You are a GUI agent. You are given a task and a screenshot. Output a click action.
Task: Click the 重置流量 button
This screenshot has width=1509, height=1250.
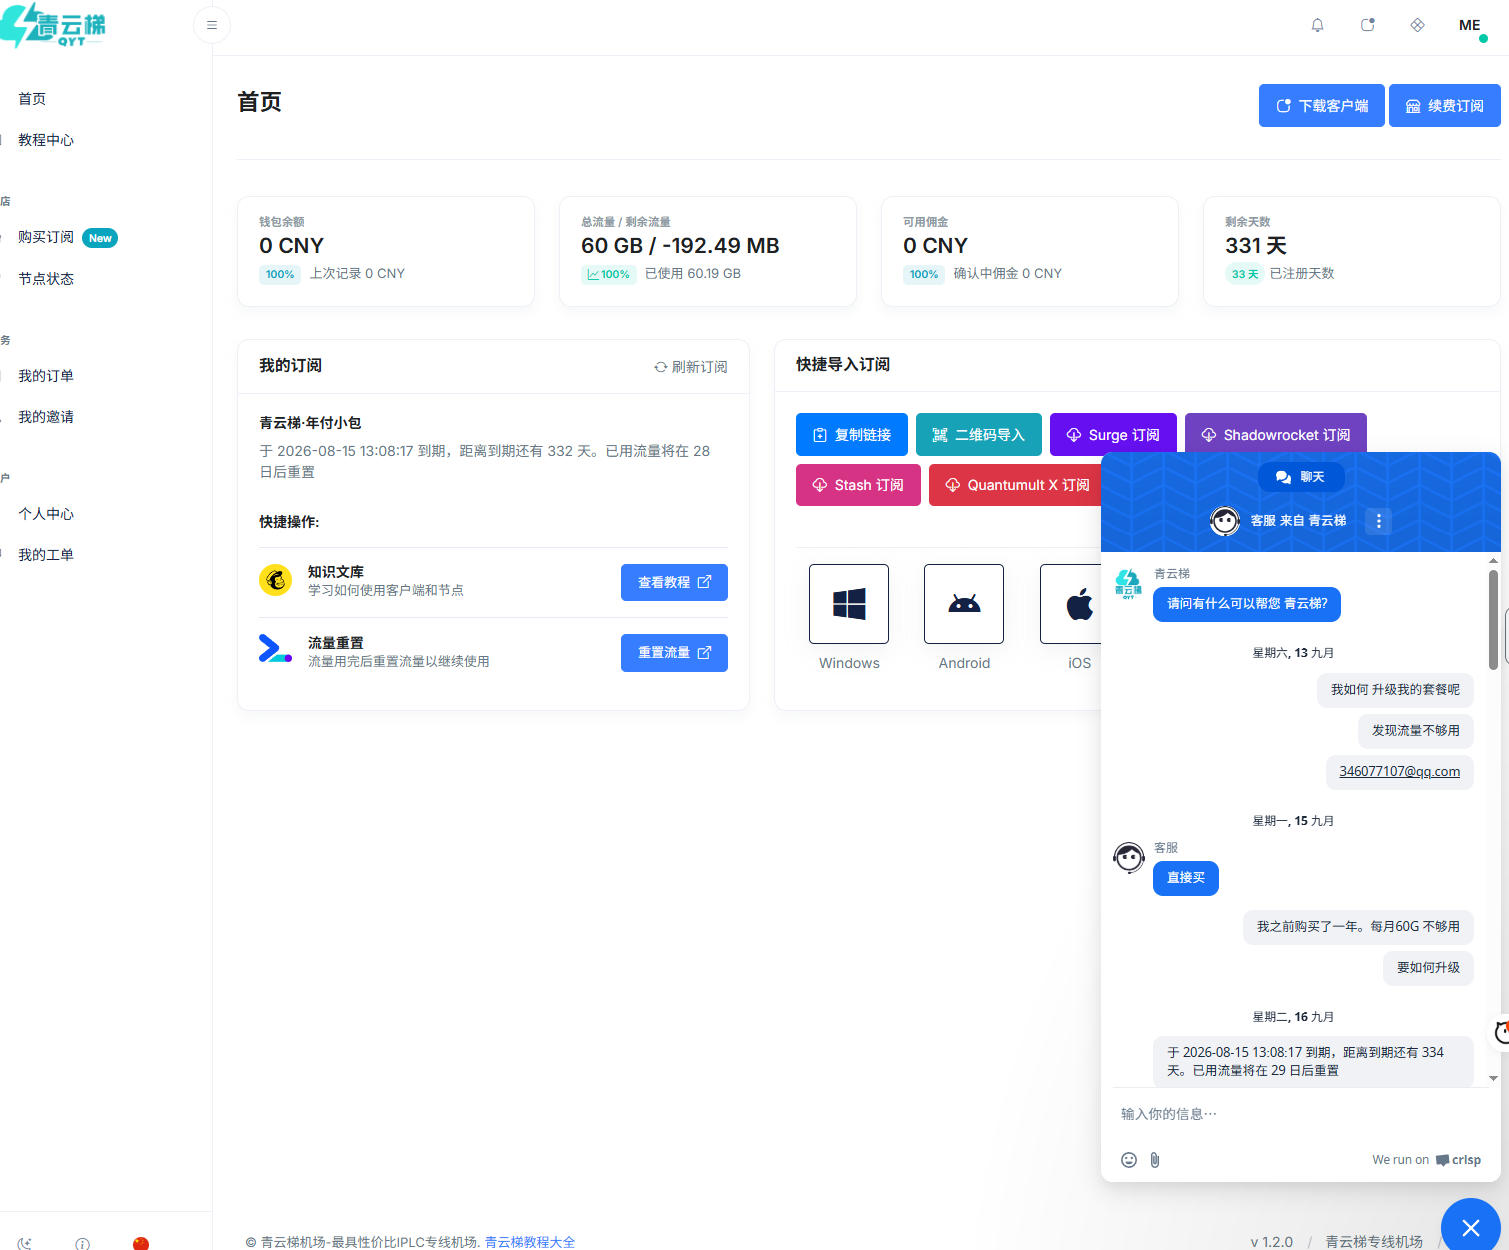coord(674,653)
